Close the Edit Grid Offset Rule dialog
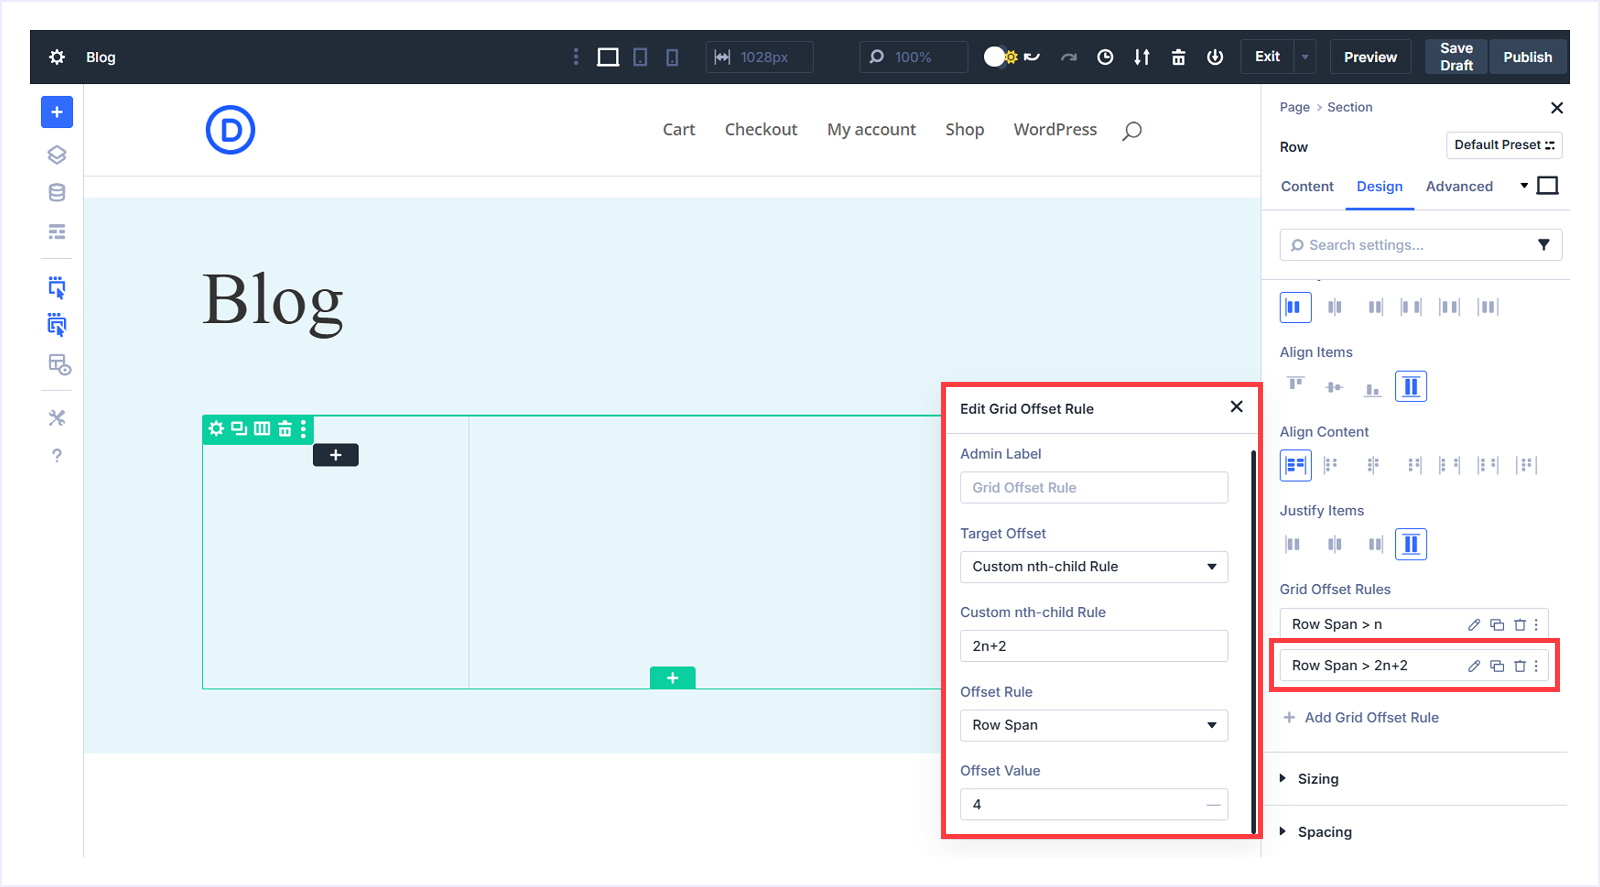This screenshot has height=887, width=1600. (x=1236, y=407)
